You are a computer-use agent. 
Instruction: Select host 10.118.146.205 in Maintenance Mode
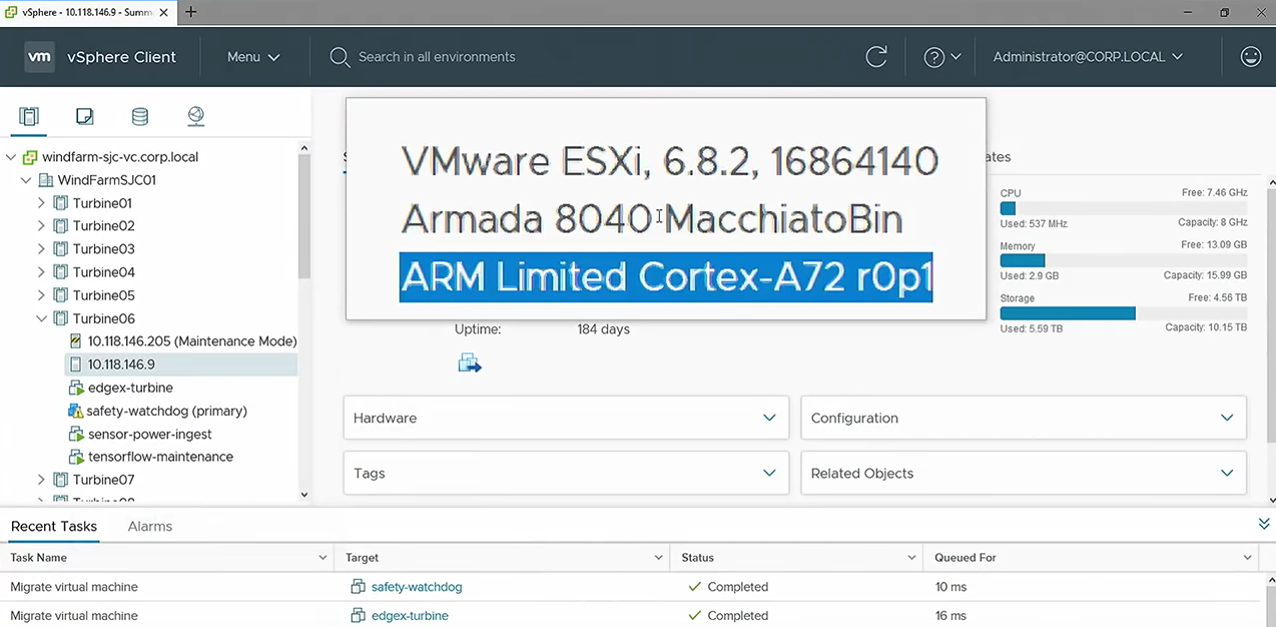point(192,341)
